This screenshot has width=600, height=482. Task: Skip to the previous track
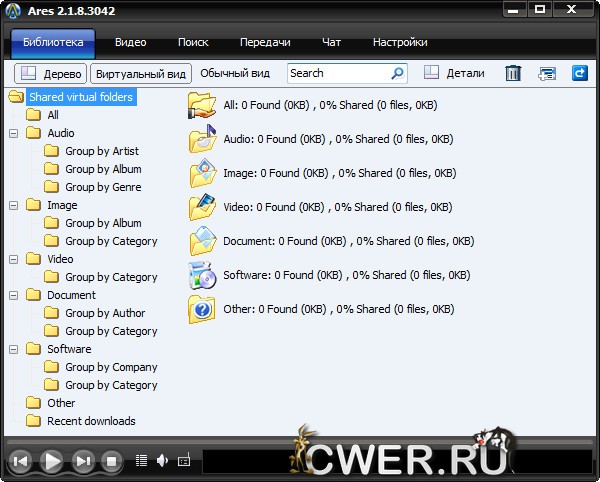[19, 461]
